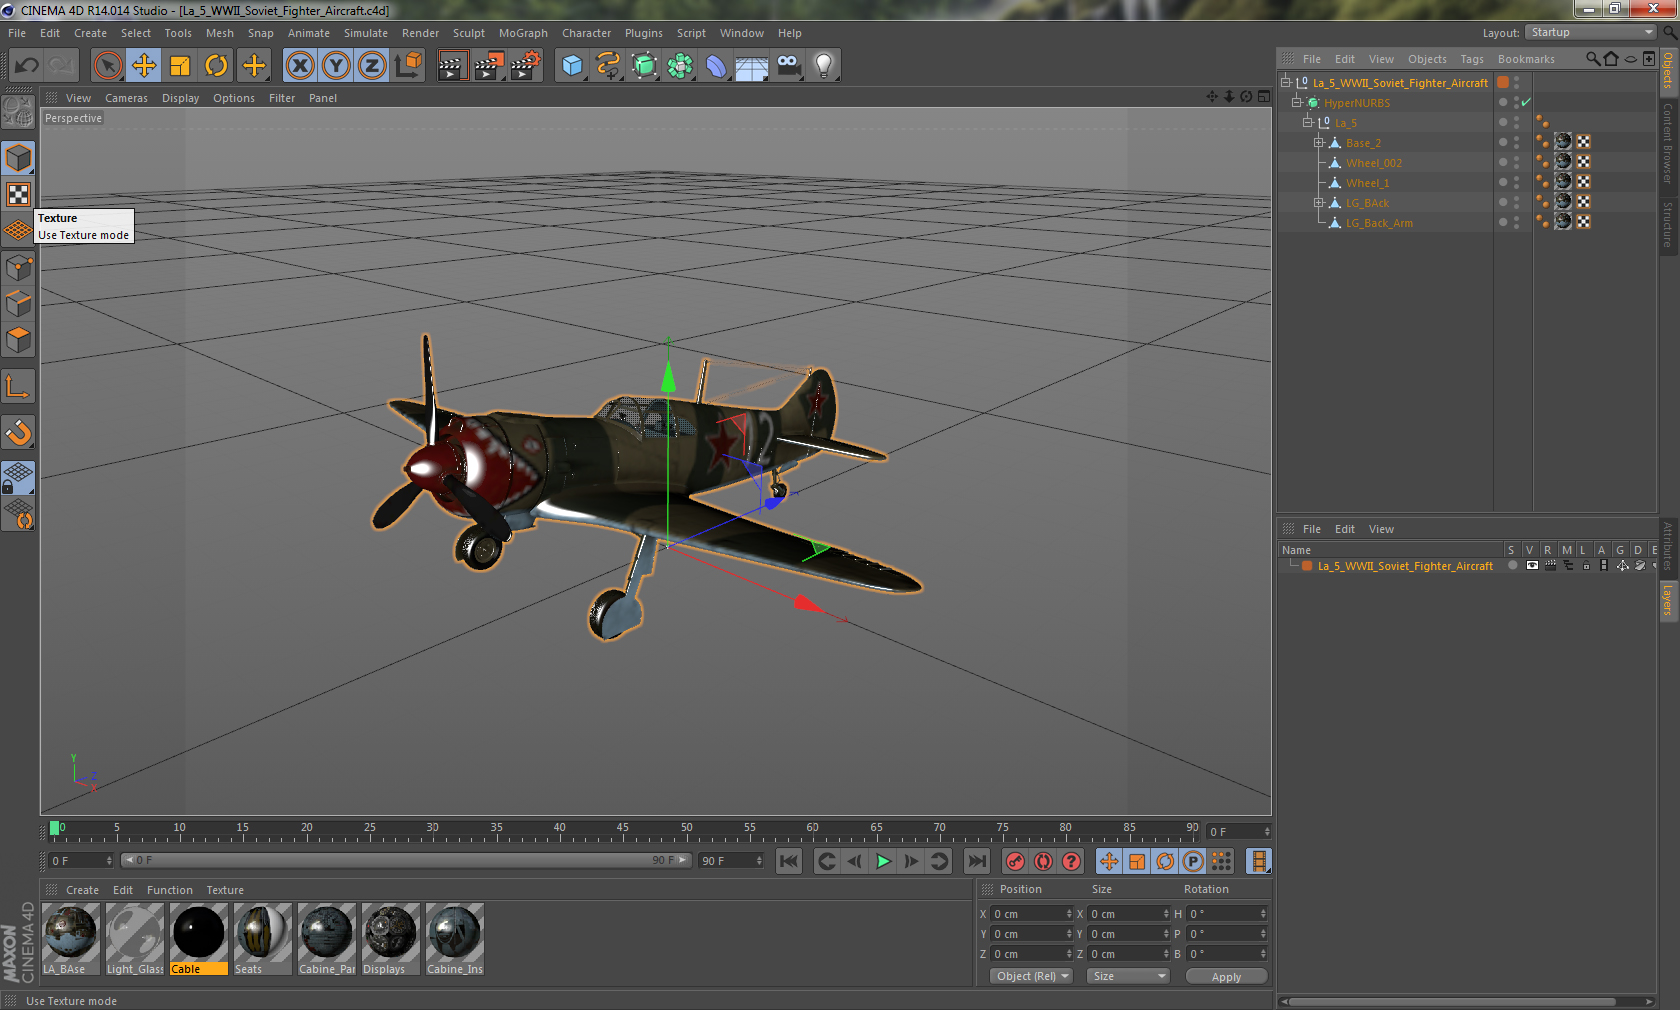Open render to Picture Viewer icon
The width and height of the screenshot is (1680, 1010).
pyautogui.click(x=489, y=66)
